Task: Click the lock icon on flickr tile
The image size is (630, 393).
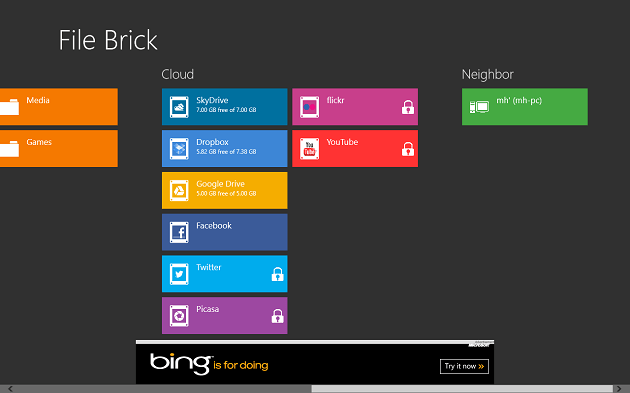Action: (x=408, y=107)
